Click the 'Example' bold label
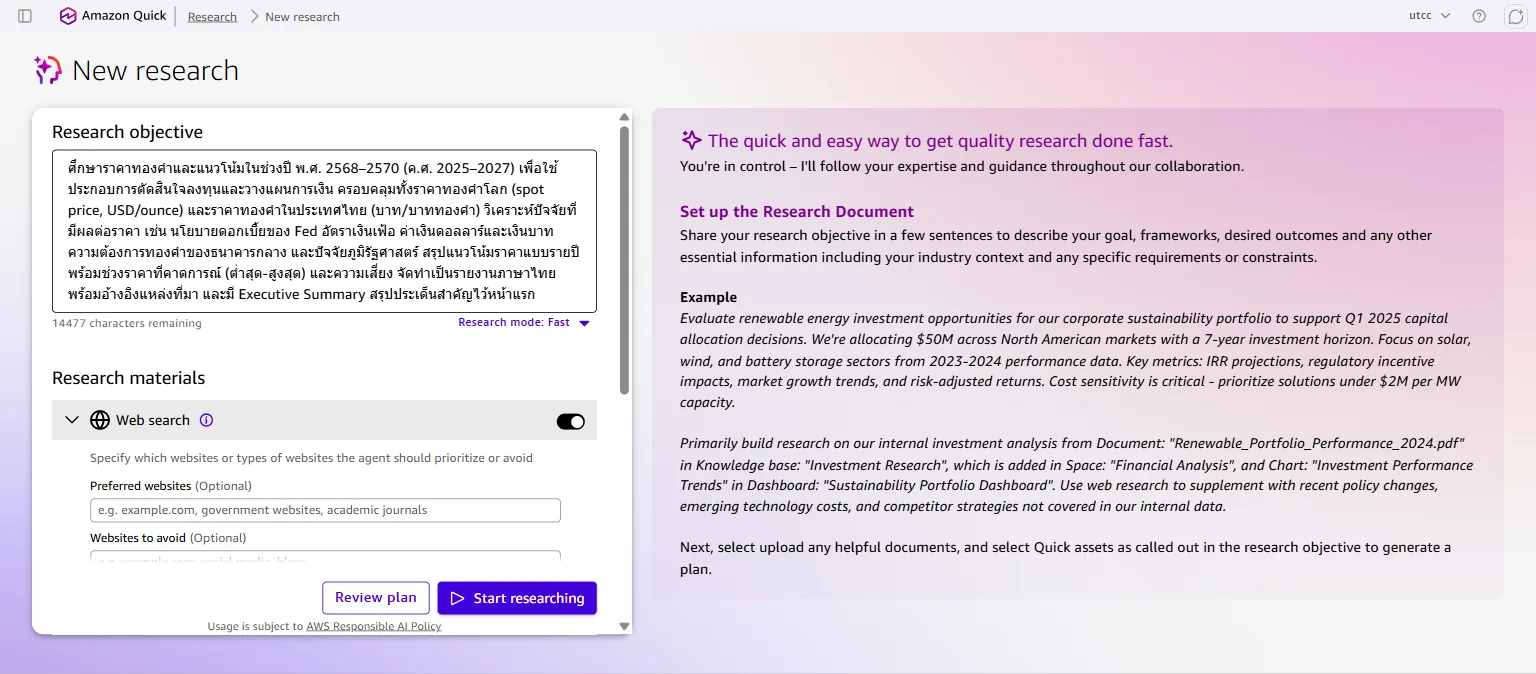This screenshot has height=674, width=1536. 708,297
